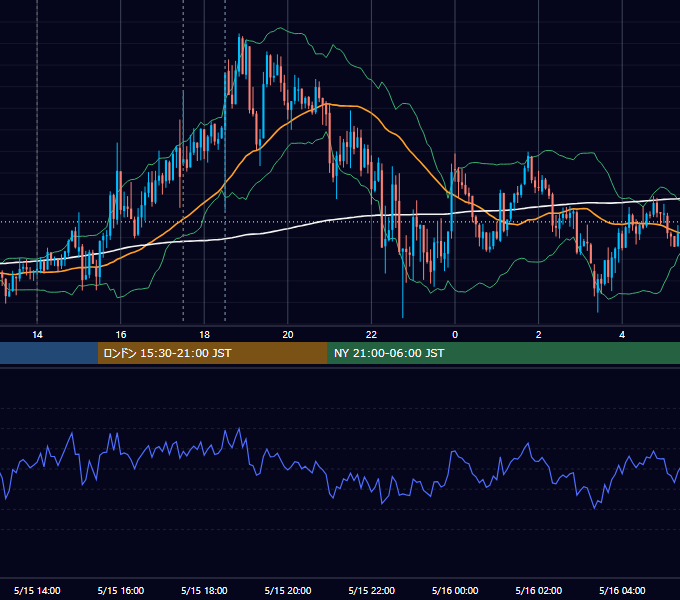Click the 5/15 22:00 time label
This screenshot has width=680, height=600.
(372, 590)
